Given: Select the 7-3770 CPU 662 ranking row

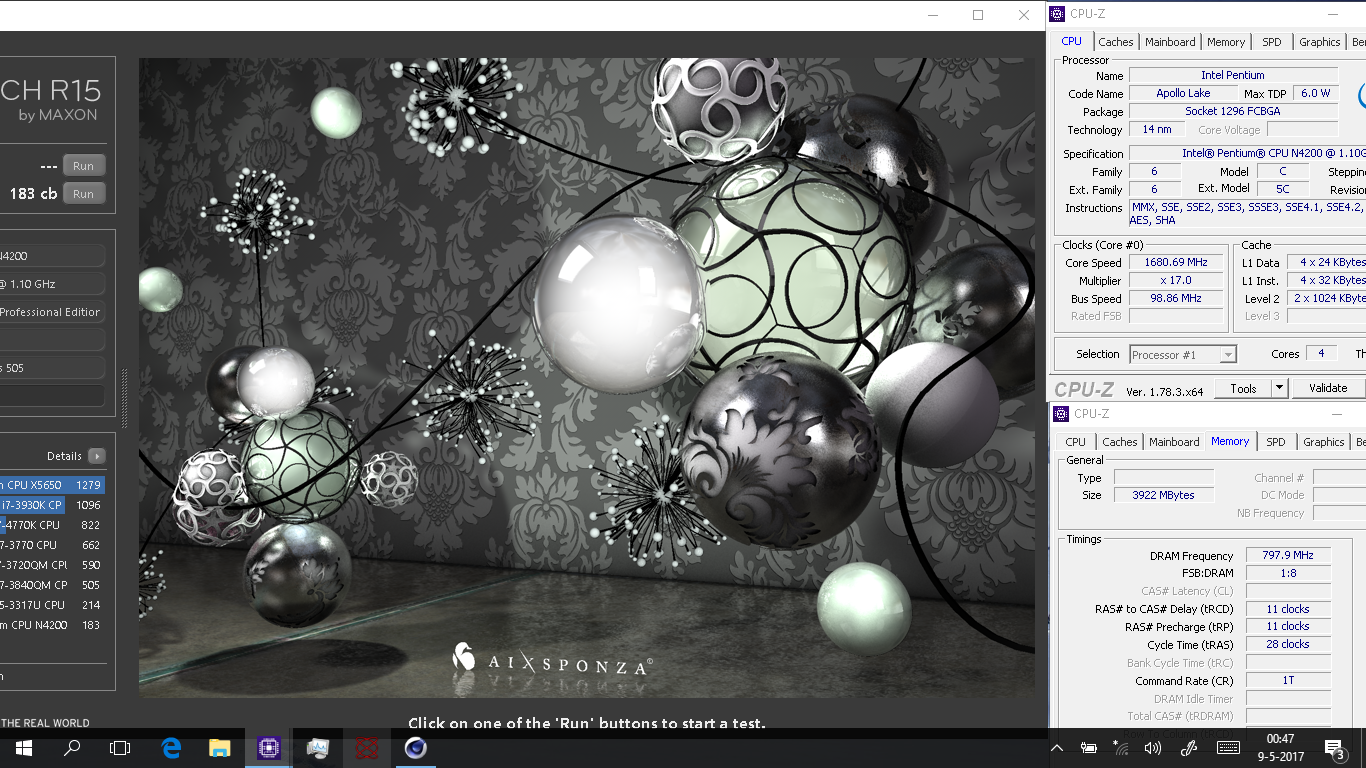Looking at the screenshot, I should pos(52,545).
